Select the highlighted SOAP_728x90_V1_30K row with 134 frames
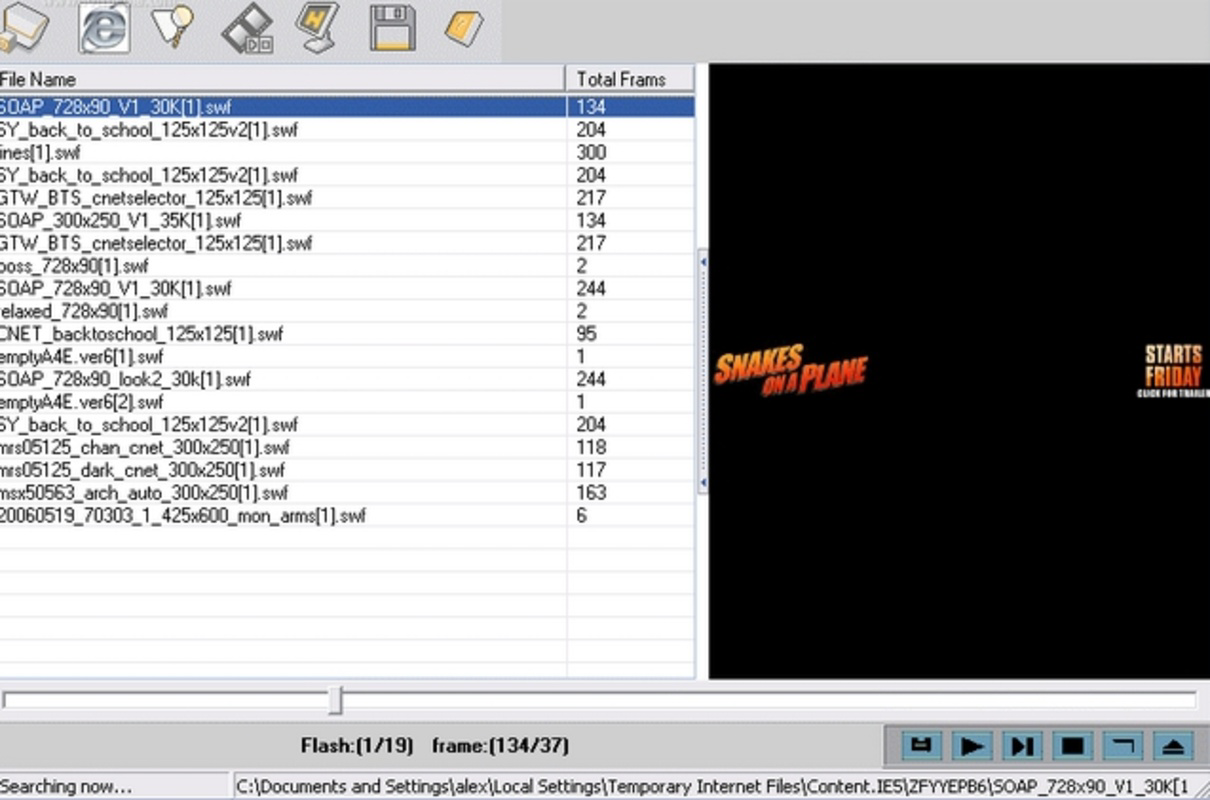This screenshot has height=800, width=1210. (x=347, y=106)
